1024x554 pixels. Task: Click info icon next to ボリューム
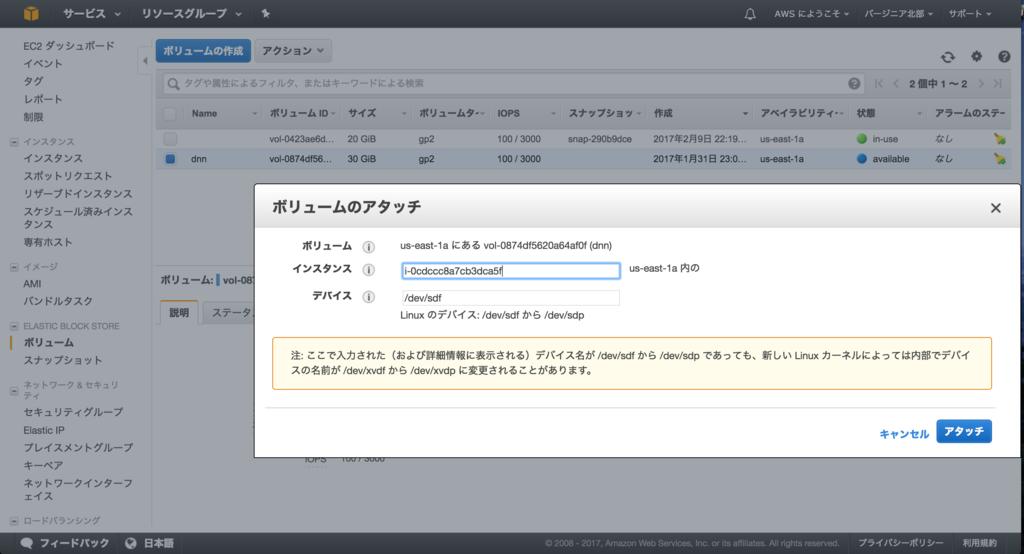(368, 246)
